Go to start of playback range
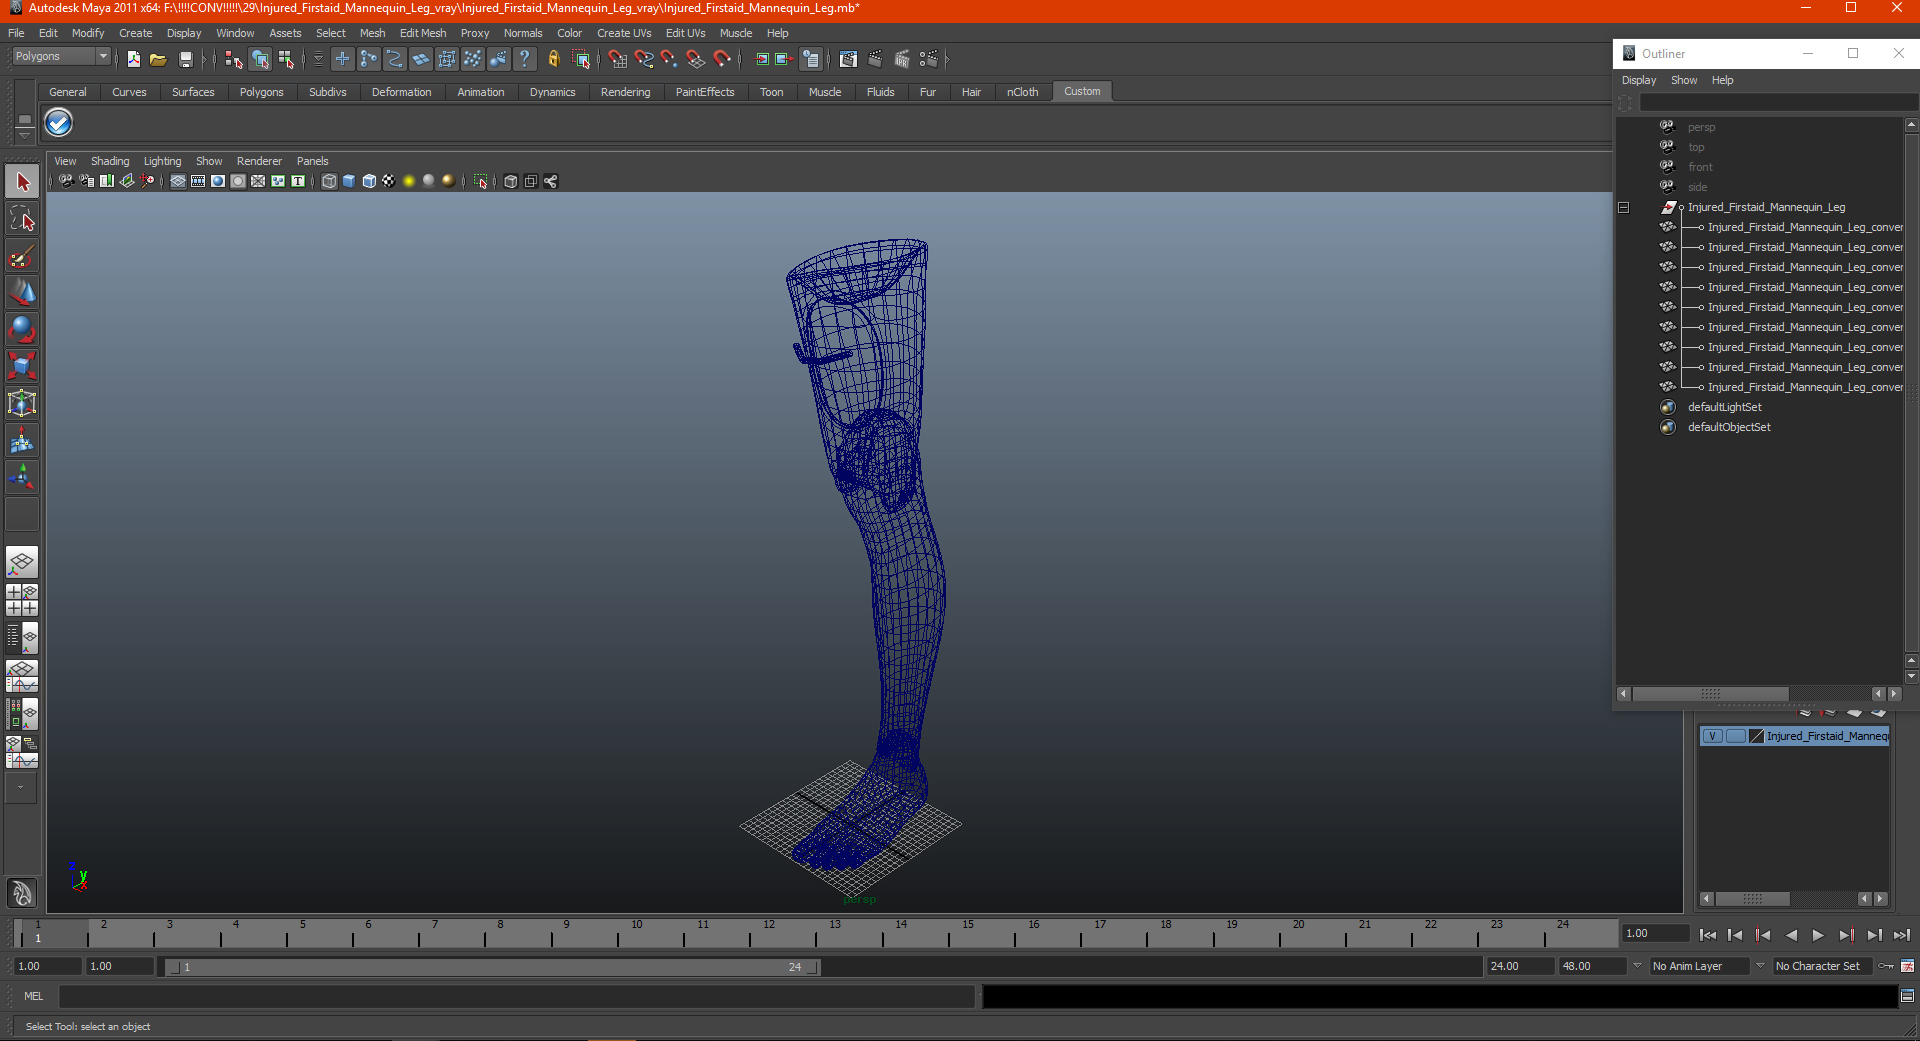The height and width of the screenshot is (1041, 1920). [x=1708, y=935]
